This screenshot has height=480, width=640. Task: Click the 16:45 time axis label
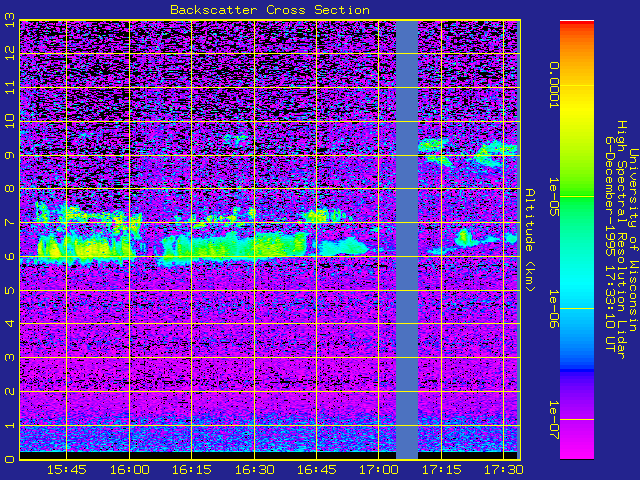click(x=317, y=470)
